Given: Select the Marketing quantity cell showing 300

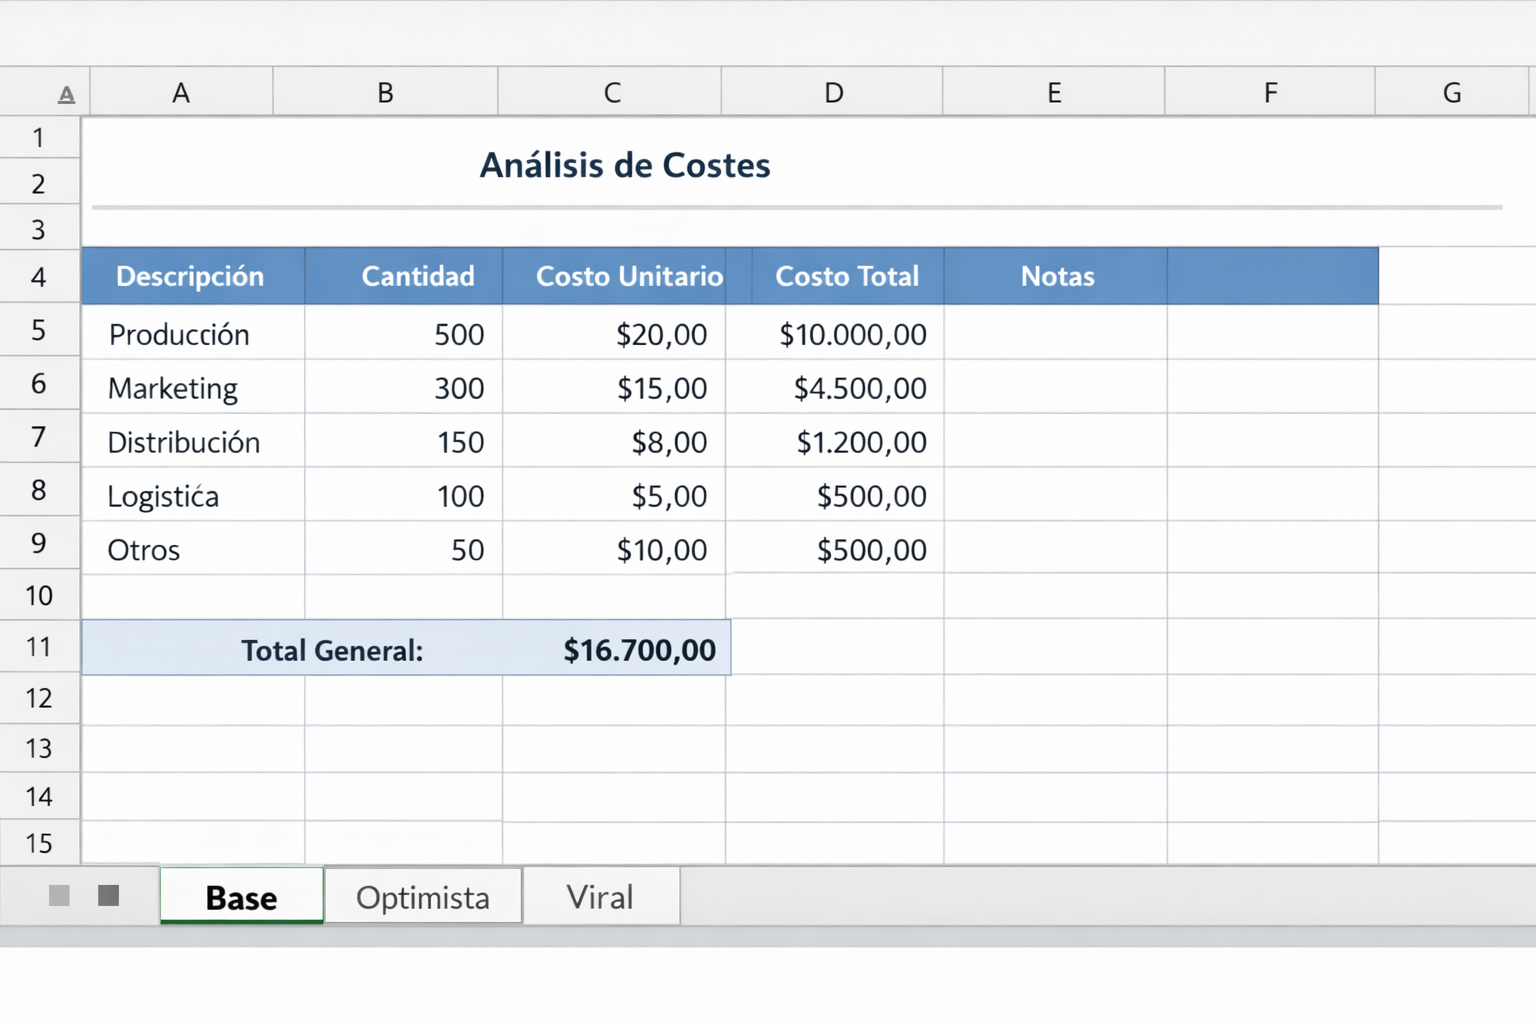Looking at the screenshot, I should point(403,388).
